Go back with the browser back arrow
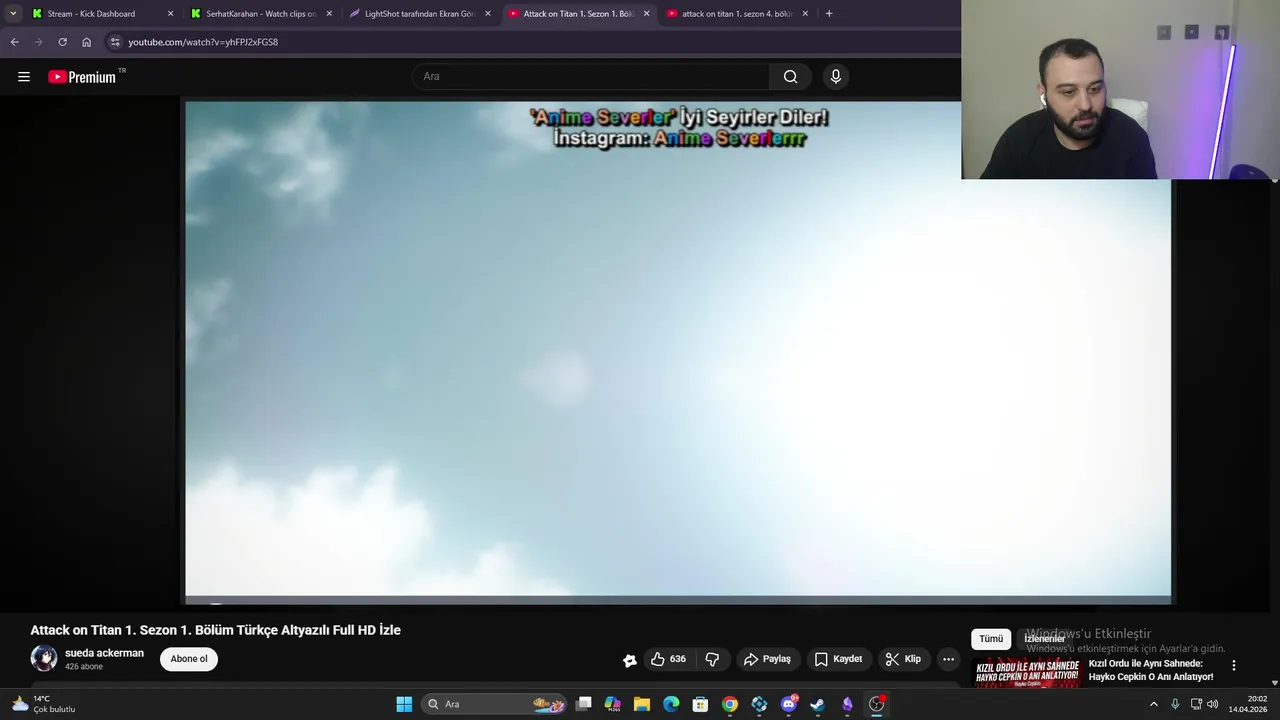This screenshot has height=720, width=1280. tap(14, 42)
